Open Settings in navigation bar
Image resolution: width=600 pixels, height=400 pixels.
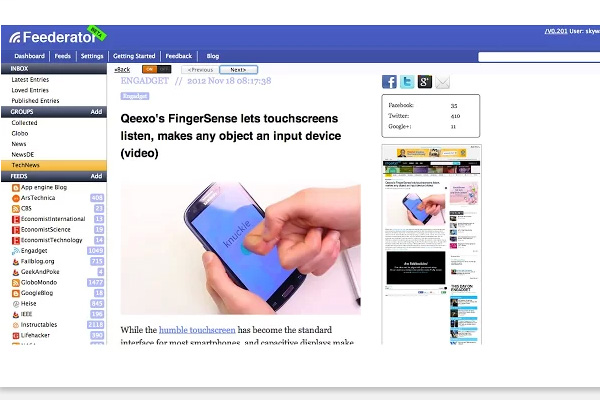(92, 56)
